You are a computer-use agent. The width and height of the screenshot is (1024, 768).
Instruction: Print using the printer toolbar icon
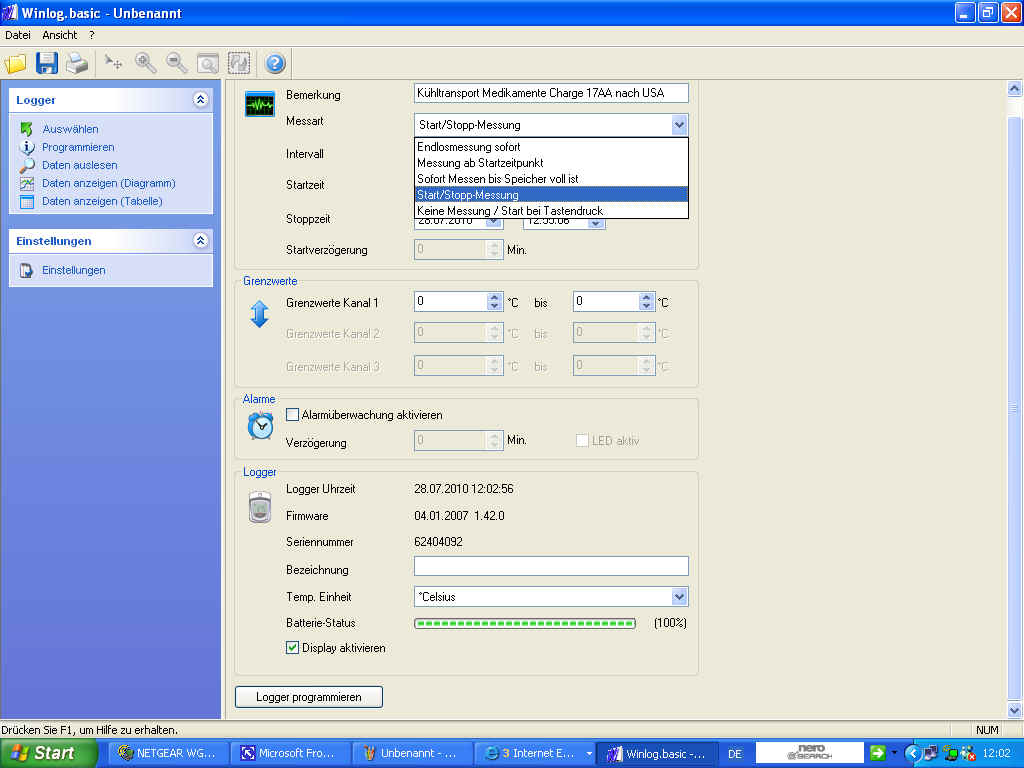(76, 63)
